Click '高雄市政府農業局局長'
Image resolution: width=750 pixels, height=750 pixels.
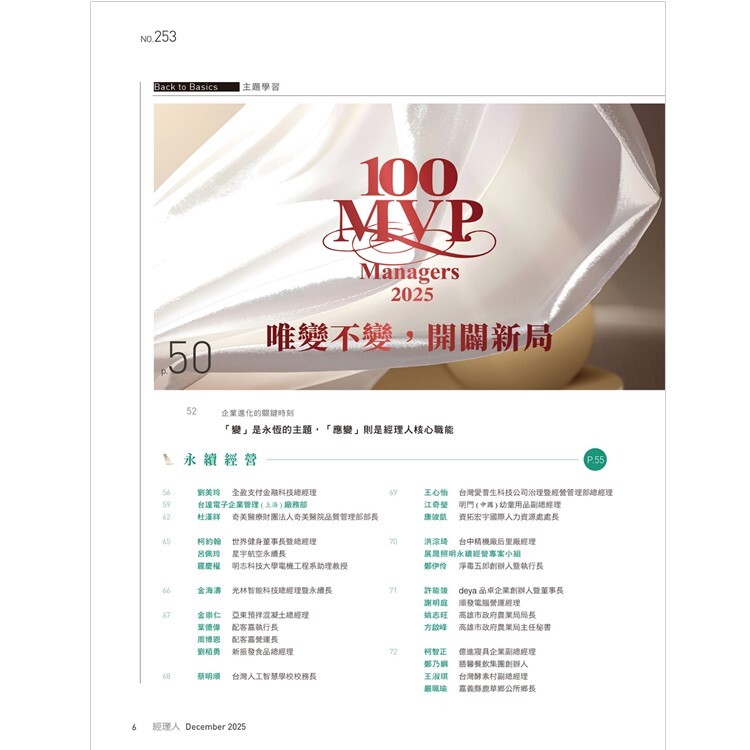tap(497, 615)
